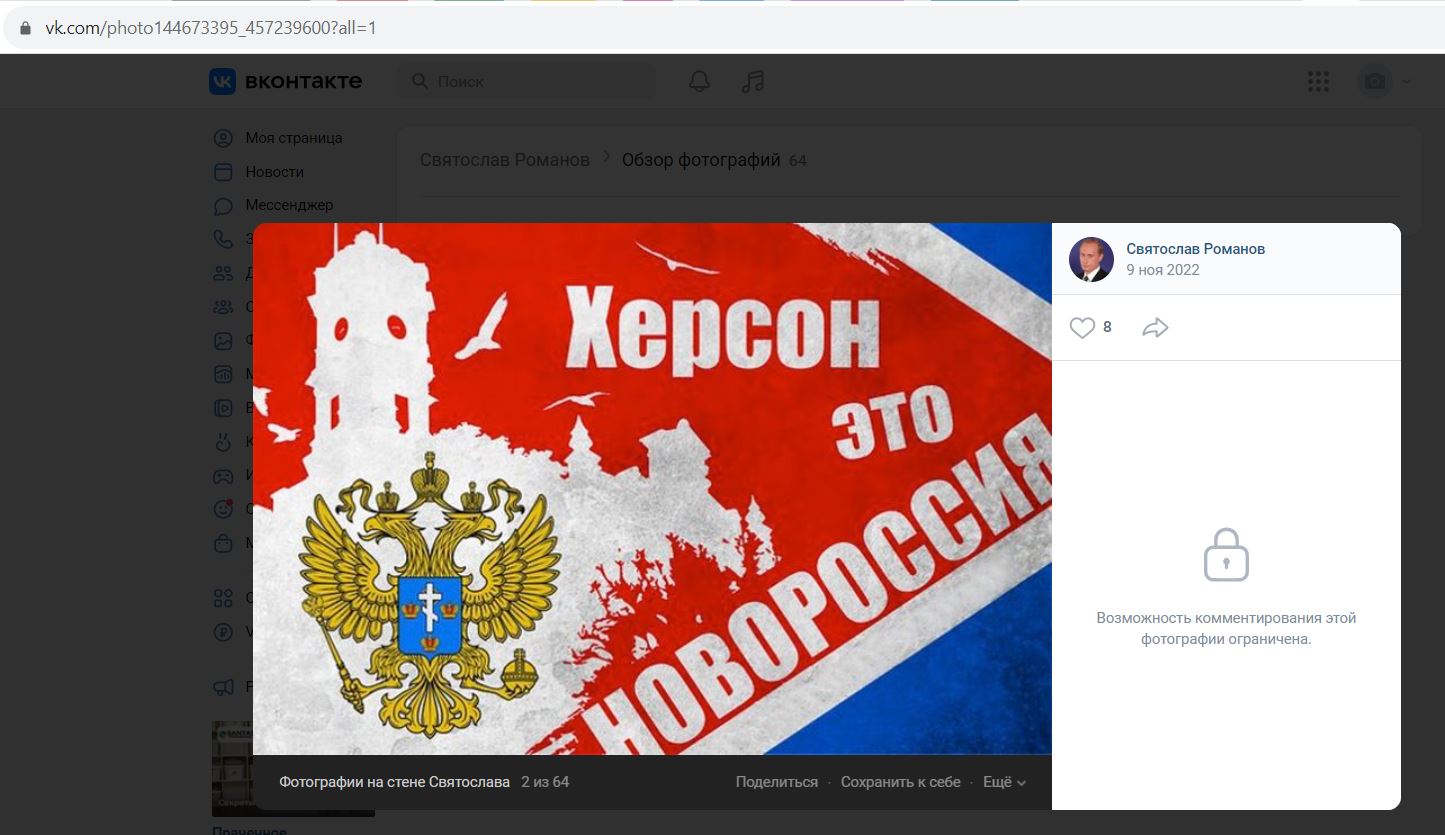Click the clips sidebar icon
1445x835 pixels.
[224, 442]
